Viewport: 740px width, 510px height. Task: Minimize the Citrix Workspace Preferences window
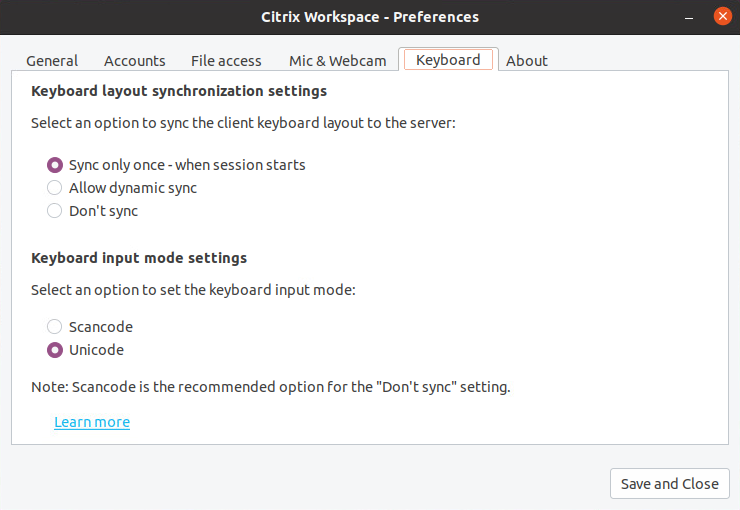689,17
